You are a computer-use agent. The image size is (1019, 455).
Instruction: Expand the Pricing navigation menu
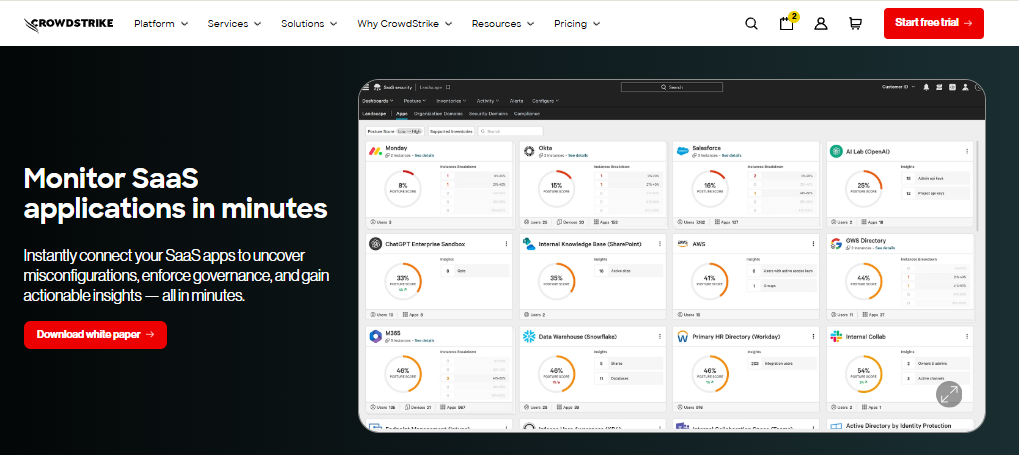tap(576, 23)
